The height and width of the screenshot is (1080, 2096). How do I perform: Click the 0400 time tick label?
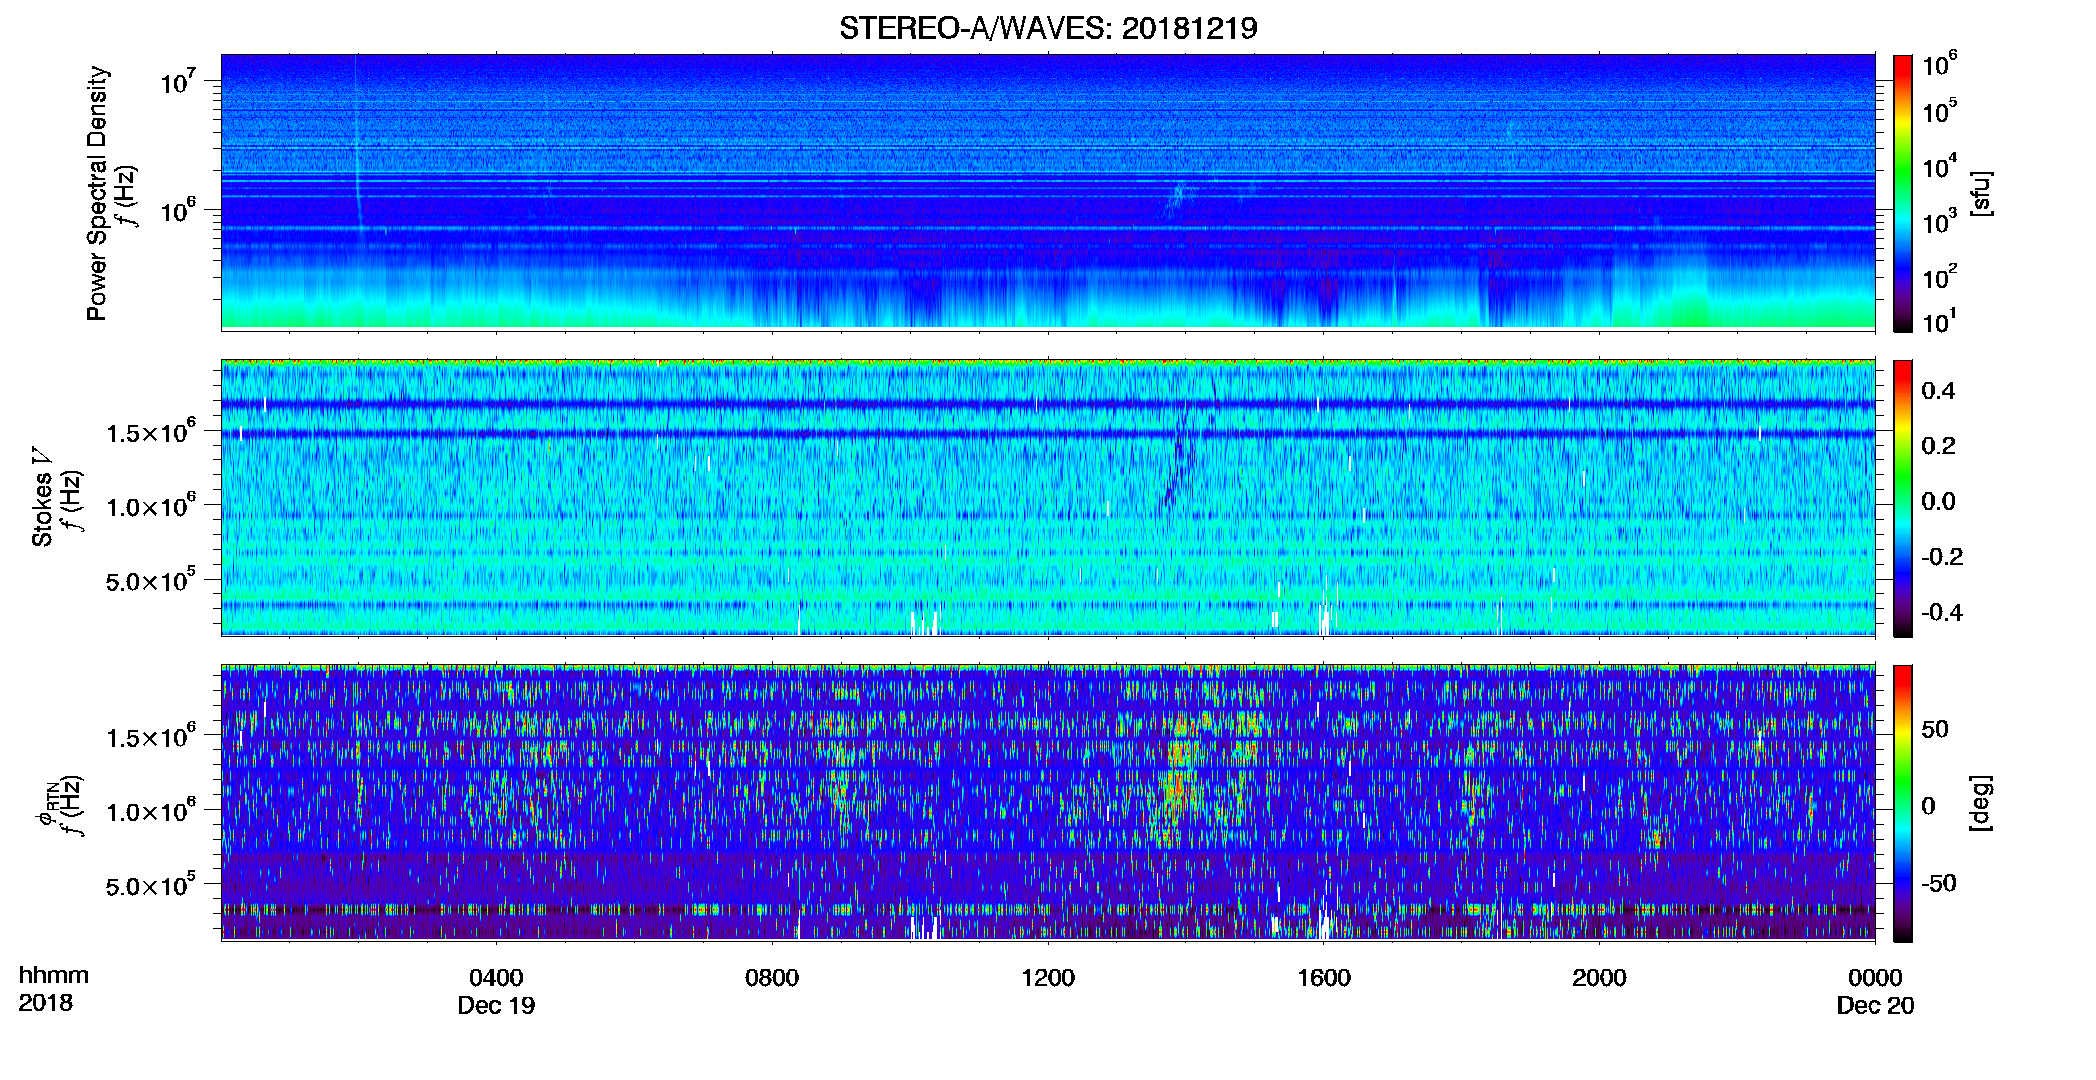click(496, 977)
